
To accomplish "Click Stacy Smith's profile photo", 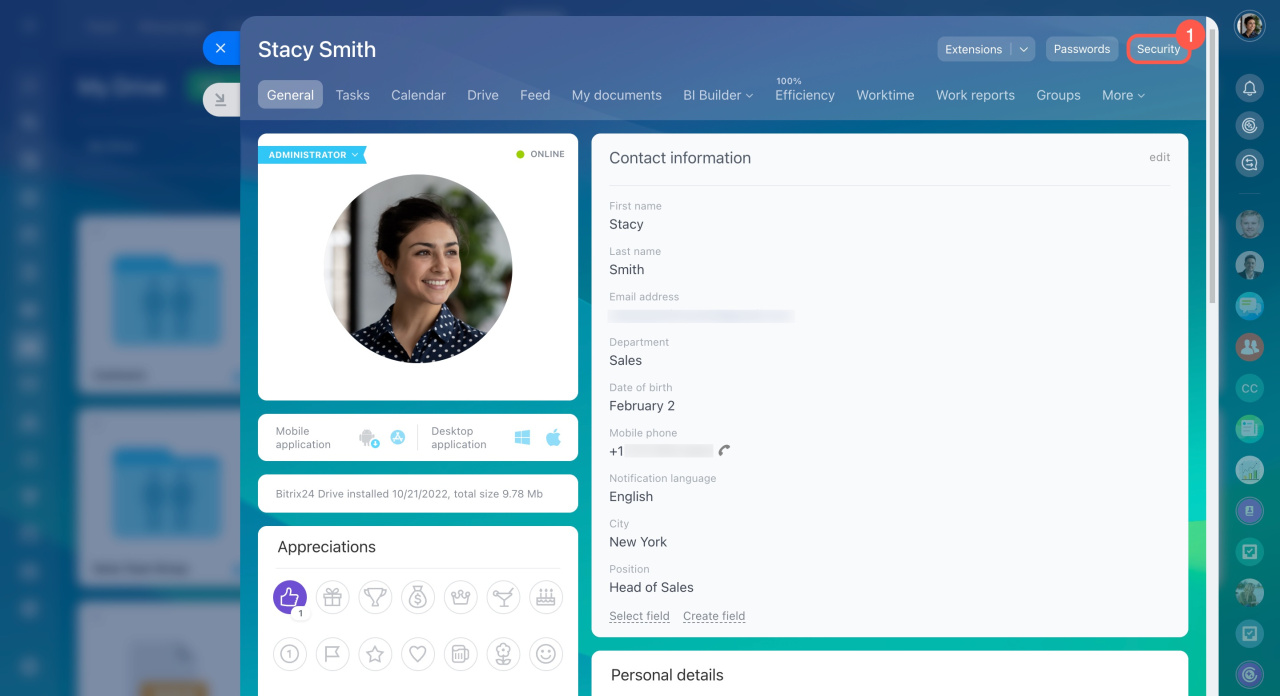I will (x=418, y=268).
